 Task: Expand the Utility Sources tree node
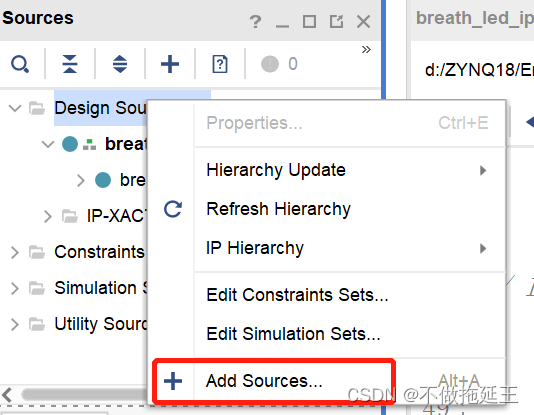(x=15, y=324)
